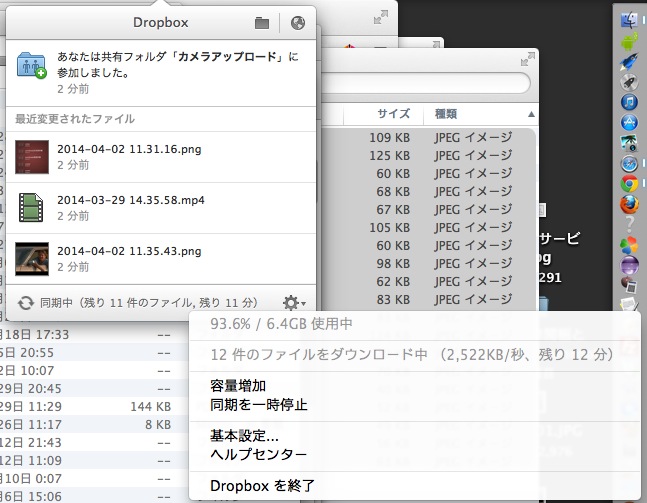Choose Dropbox を終了 to quit
Image resolution: width=647 pixels, height=503 pixels.
[x=262, y=486]
